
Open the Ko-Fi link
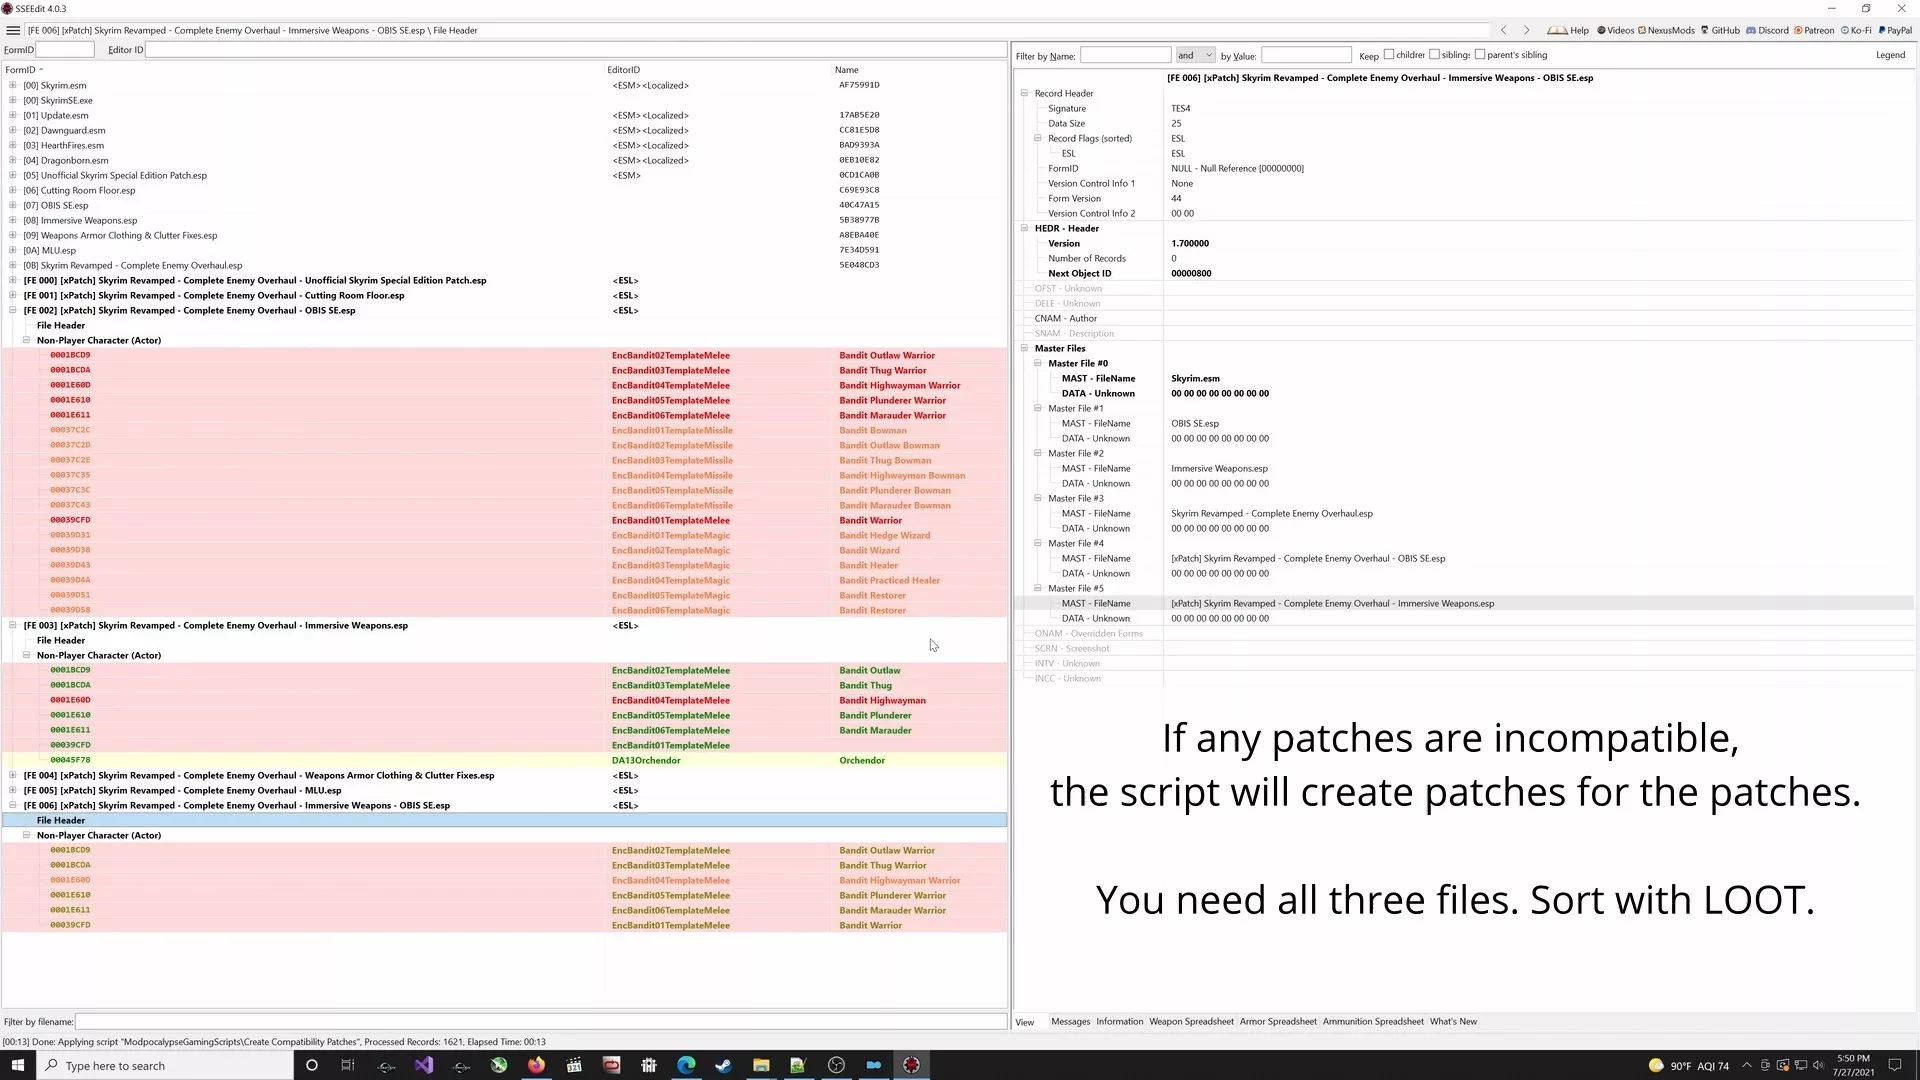pyautogui.click(x=1856, y=30)
